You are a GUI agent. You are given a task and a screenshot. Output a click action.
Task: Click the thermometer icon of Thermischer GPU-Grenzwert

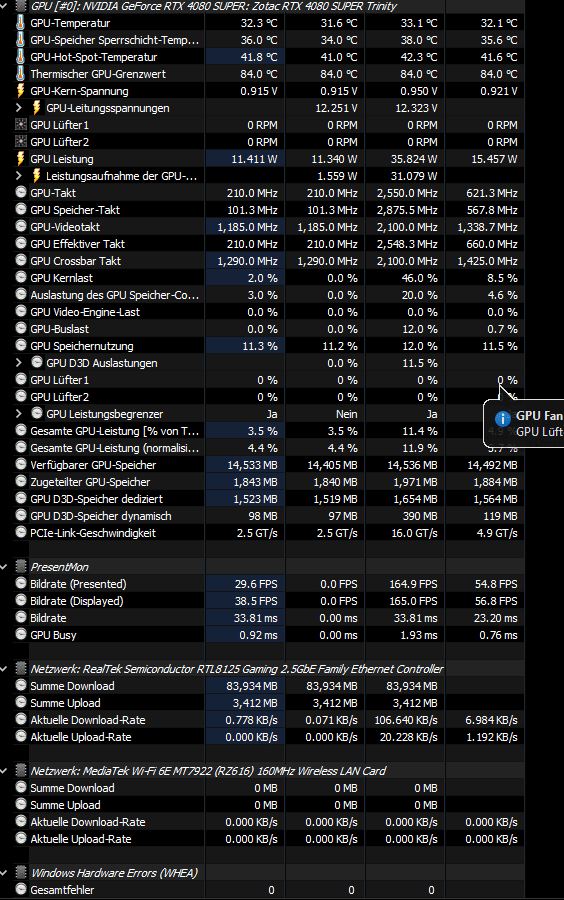pos(21,74)
